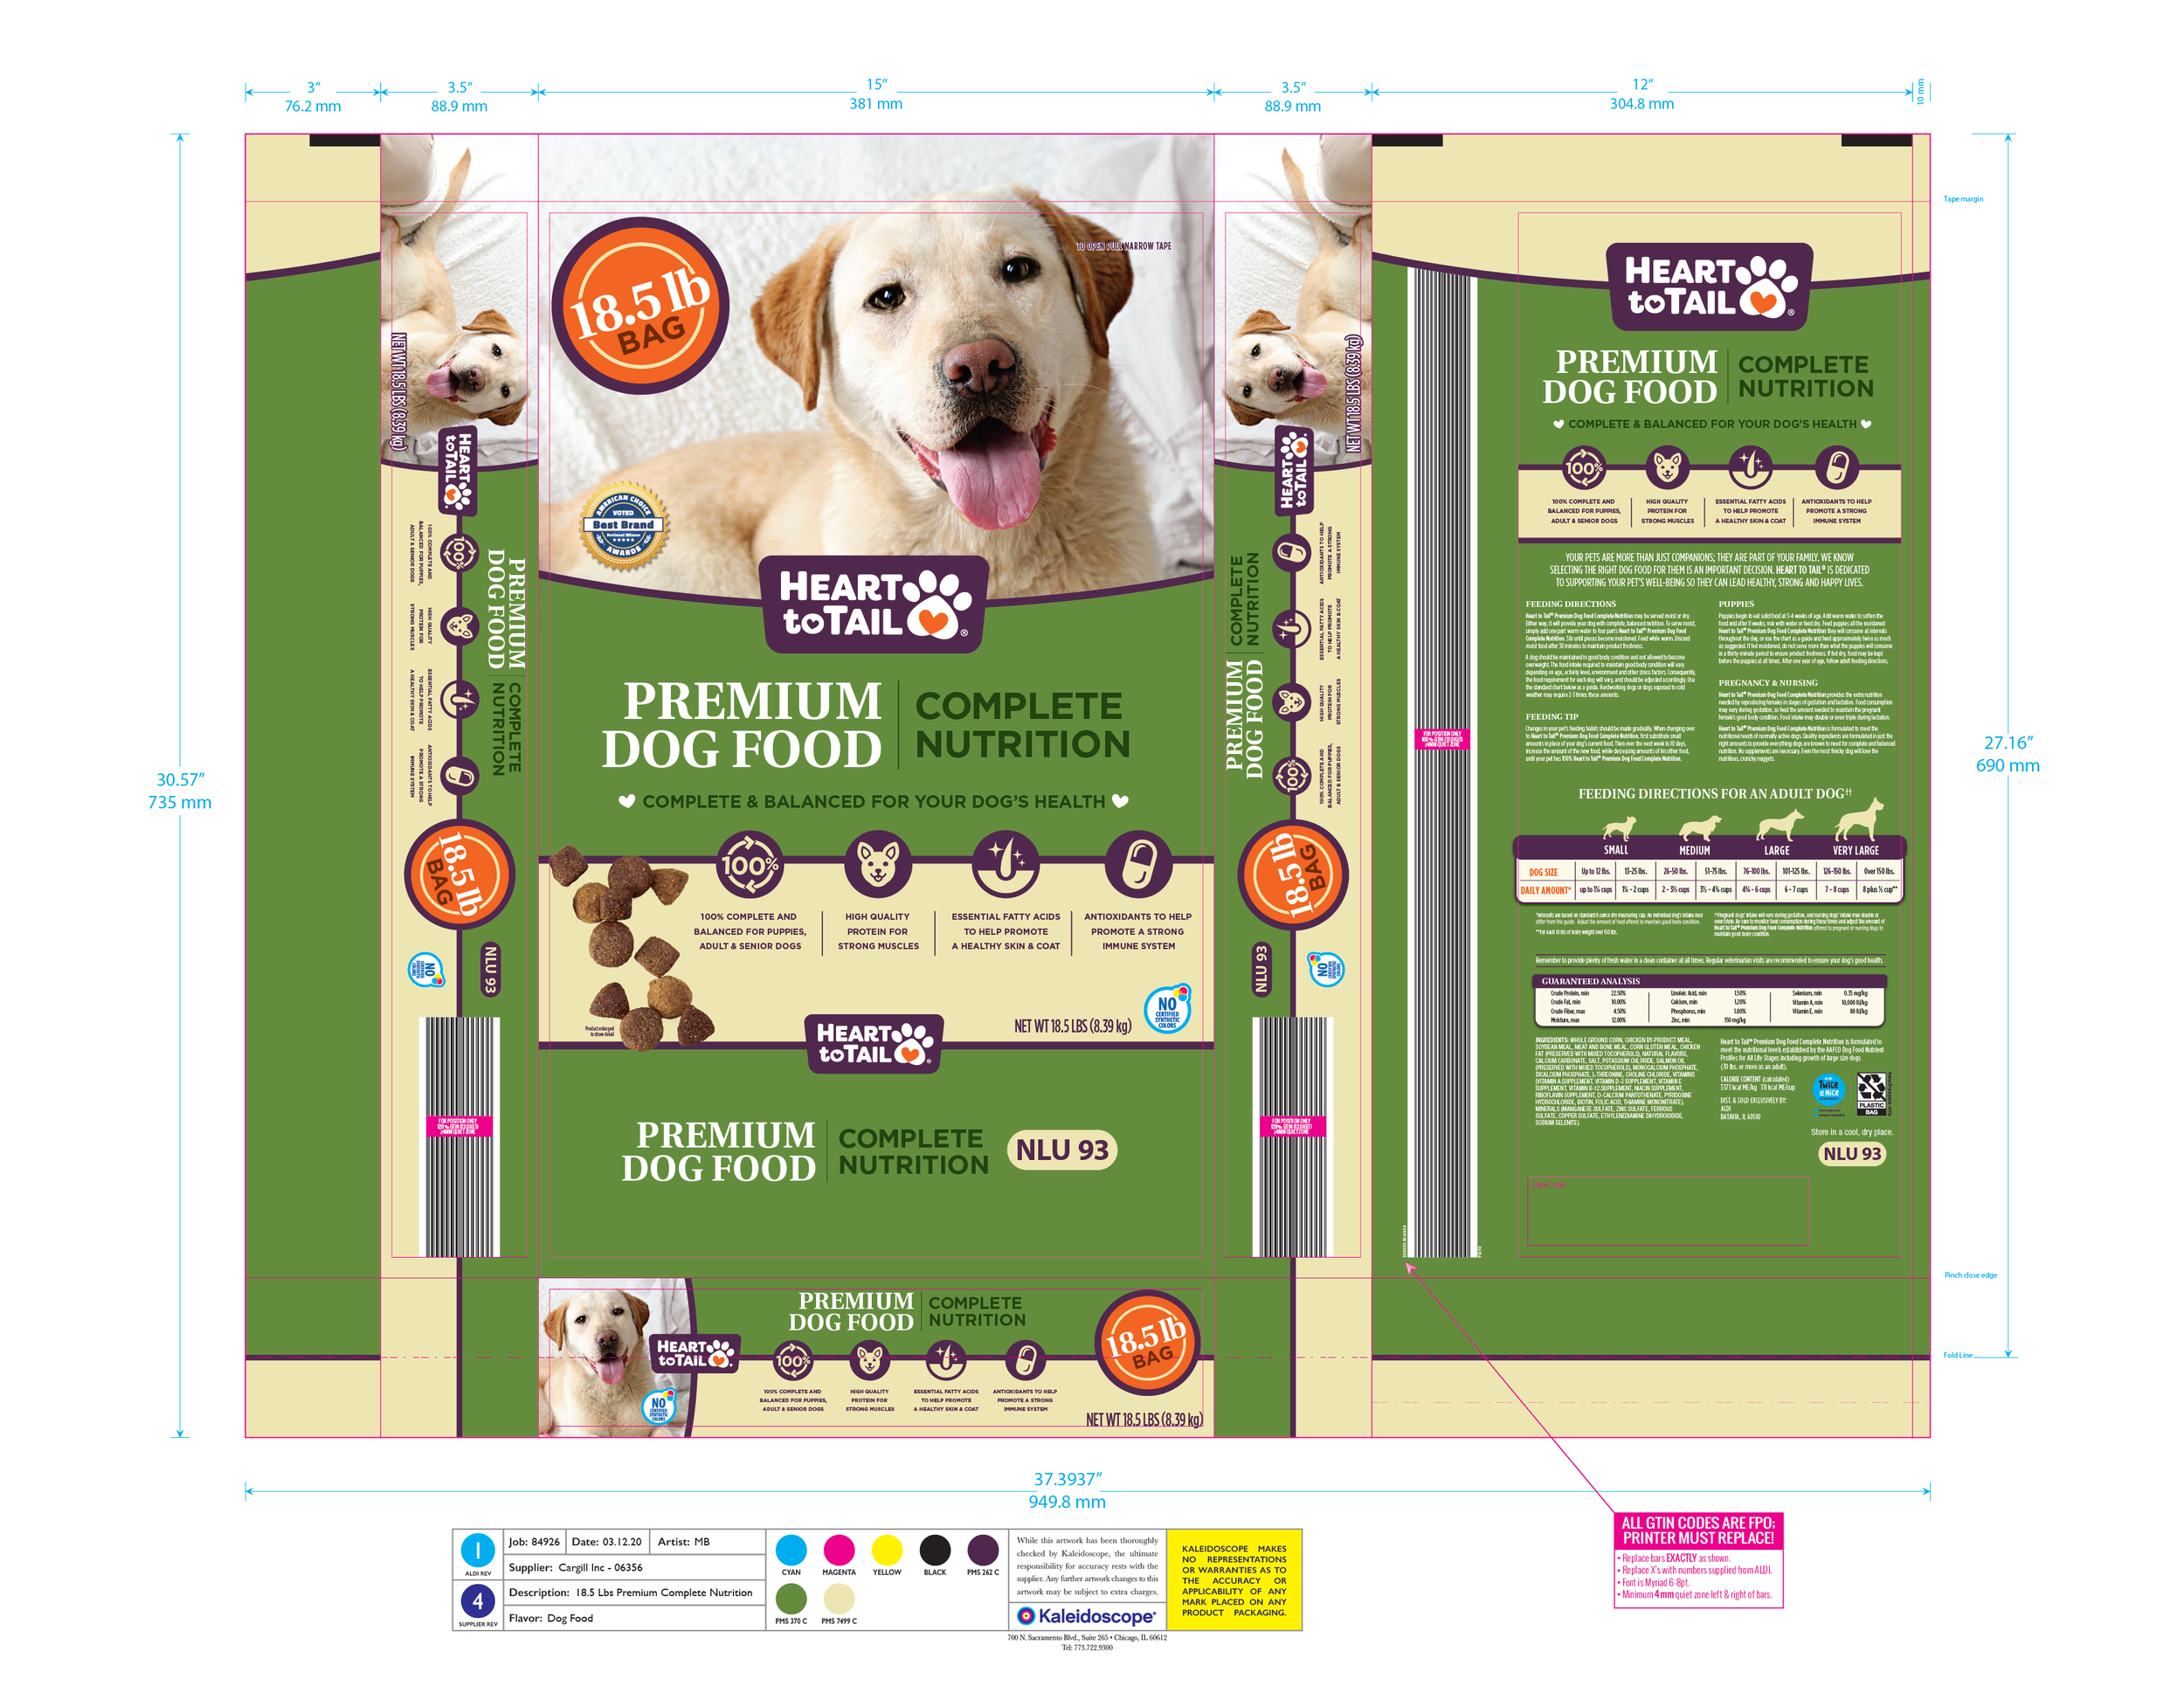
Task: Click the Plastic Bag recycling icon
Action: coord(1872,1094)
